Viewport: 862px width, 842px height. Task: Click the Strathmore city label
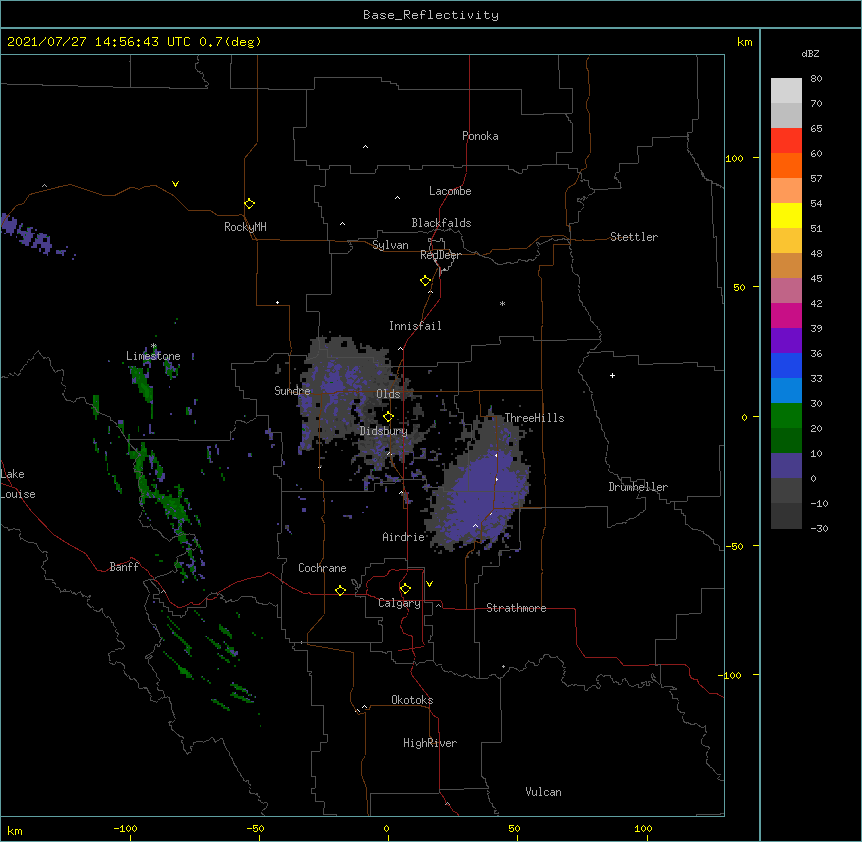pos(516,608)
